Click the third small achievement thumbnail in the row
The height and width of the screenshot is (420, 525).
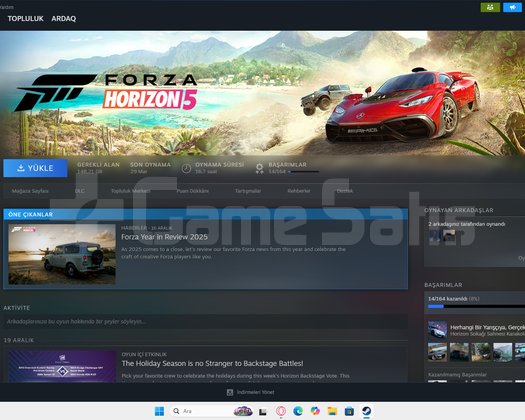481,352
